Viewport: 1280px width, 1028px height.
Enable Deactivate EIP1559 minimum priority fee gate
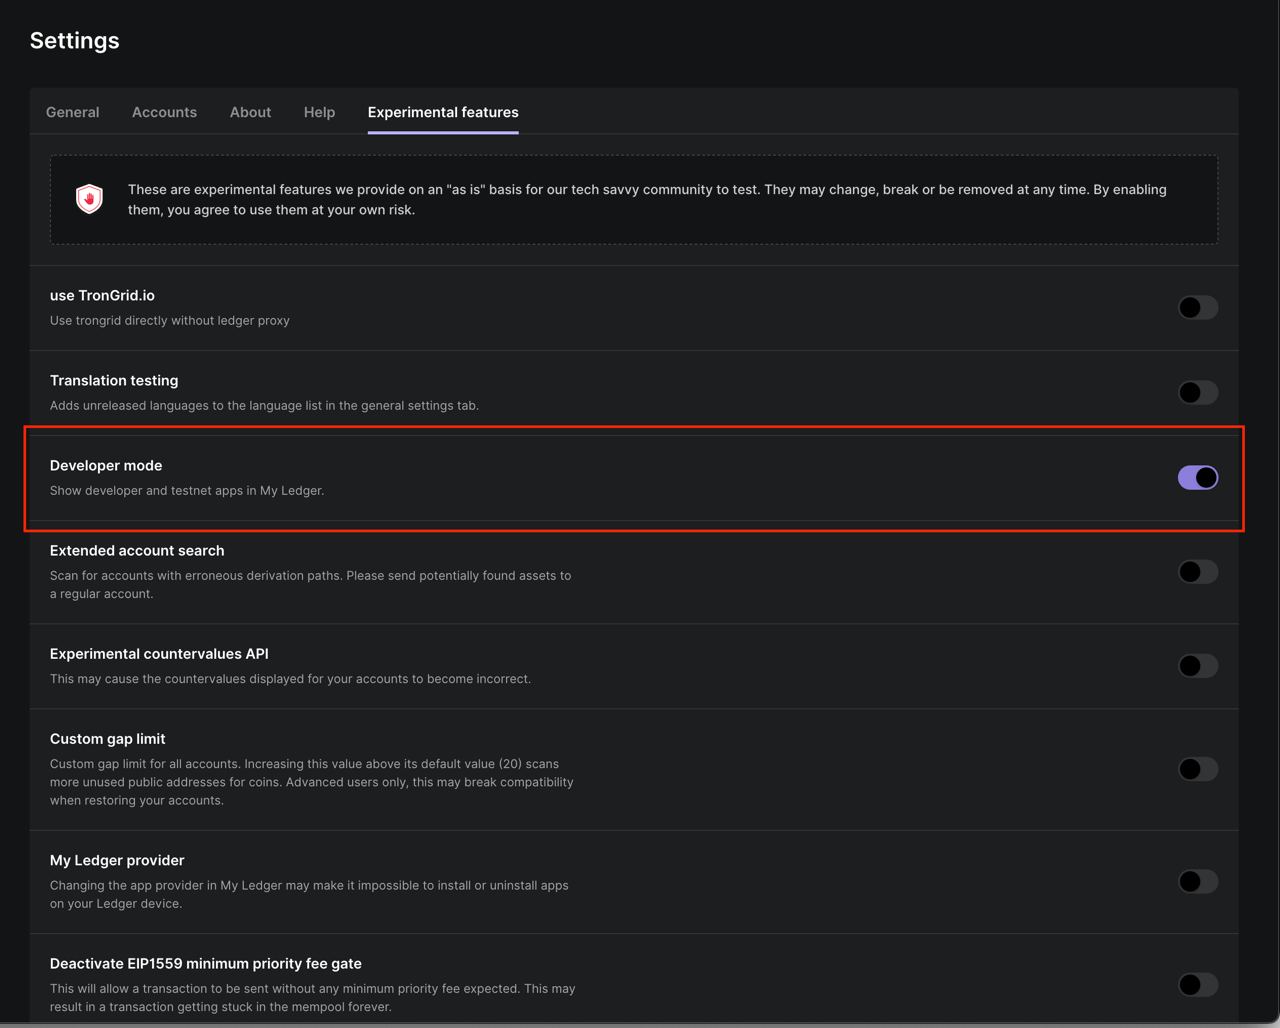click(1197, 984)
